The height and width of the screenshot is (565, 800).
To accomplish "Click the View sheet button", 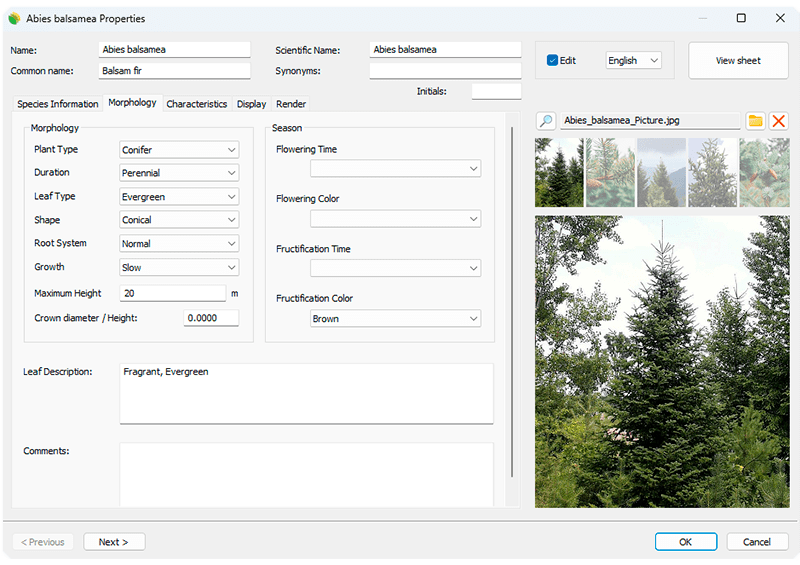I will [x=738, y=60].
